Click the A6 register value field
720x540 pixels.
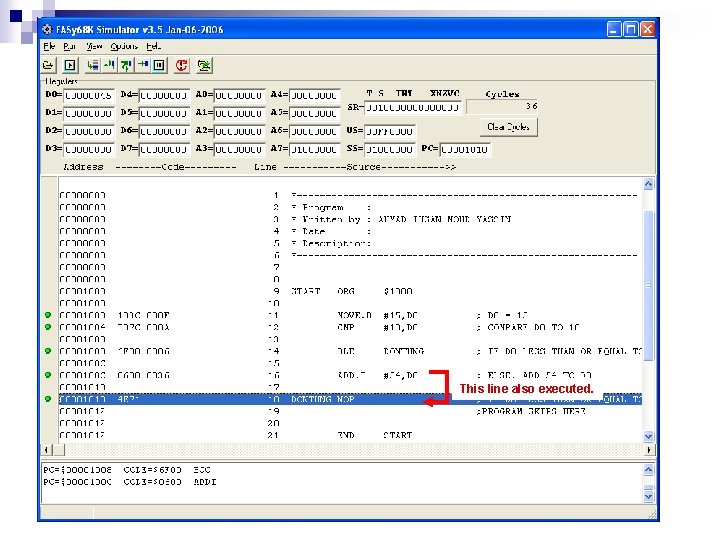(x=315, y=131)
